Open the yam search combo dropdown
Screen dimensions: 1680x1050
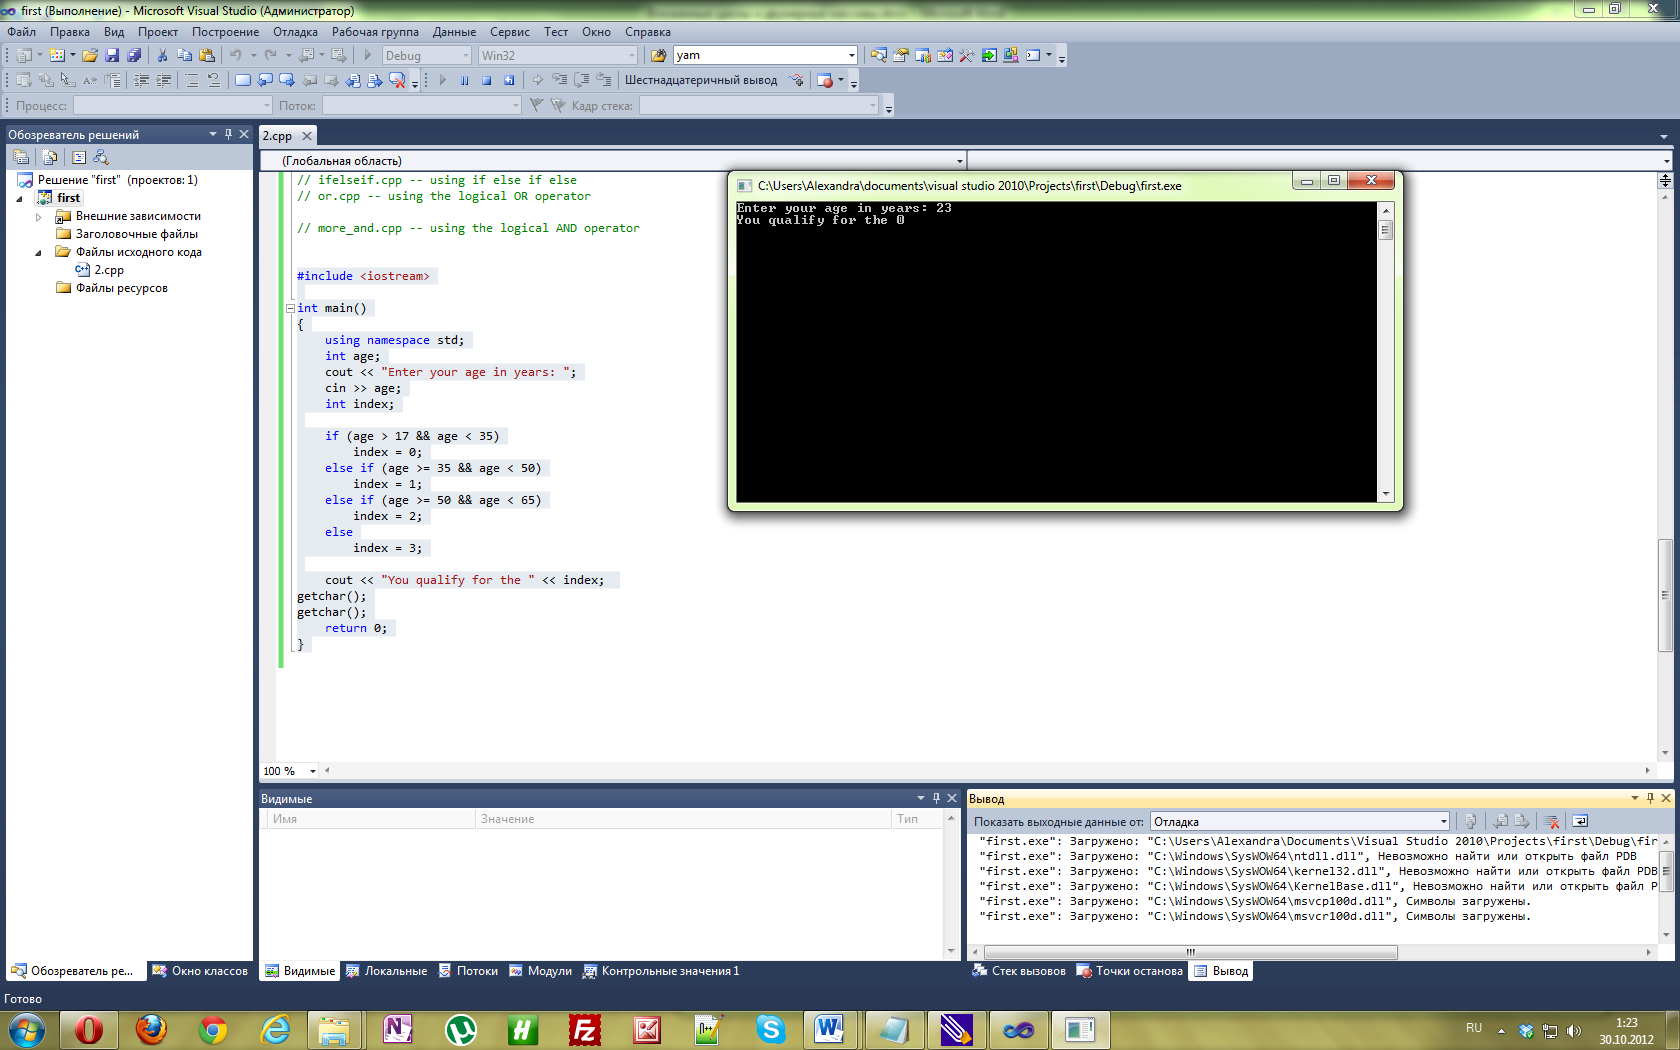coord(851,55)
